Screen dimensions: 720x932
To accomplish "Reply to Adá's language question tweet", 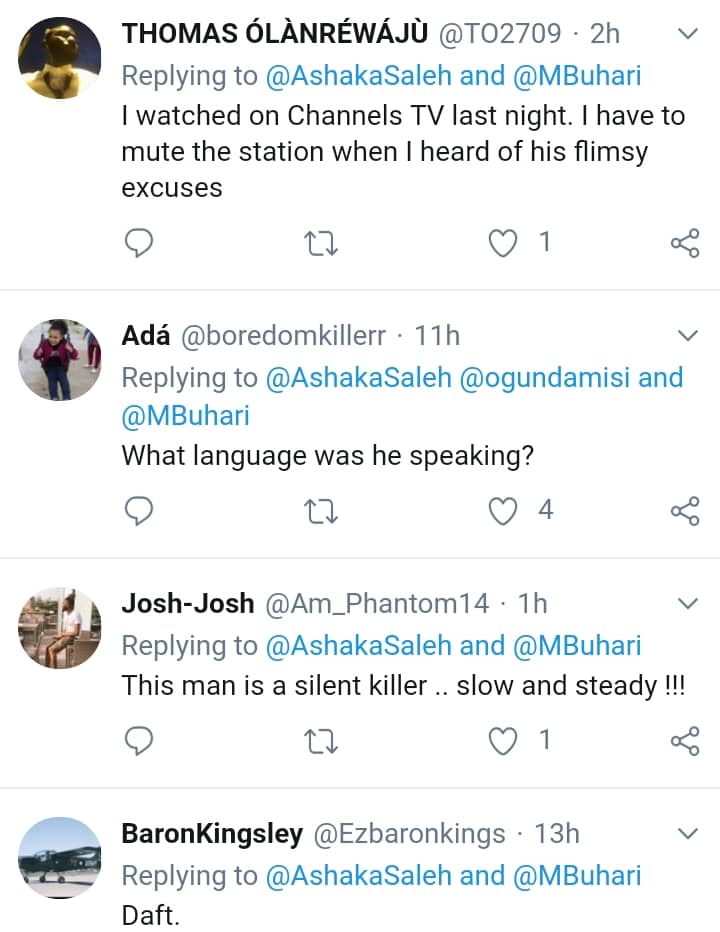I will pyautogui.click(x=139, y=511).
